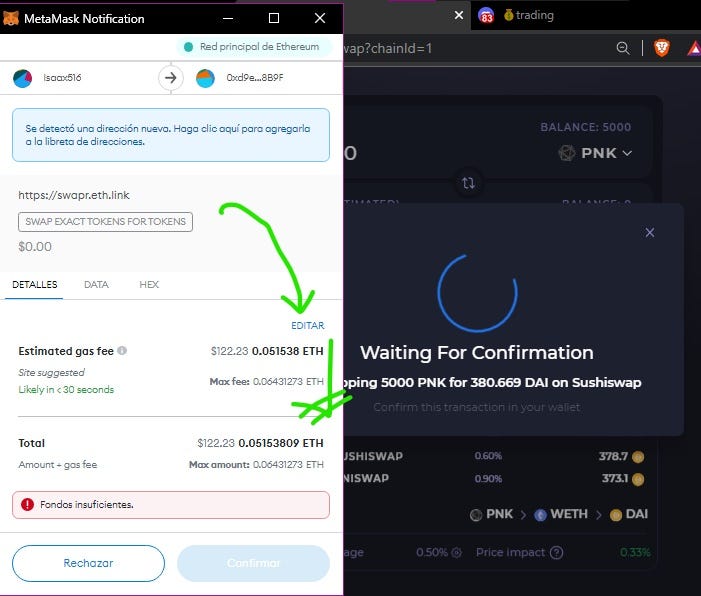Click the 0xd9e...8B9F address text

255,78
